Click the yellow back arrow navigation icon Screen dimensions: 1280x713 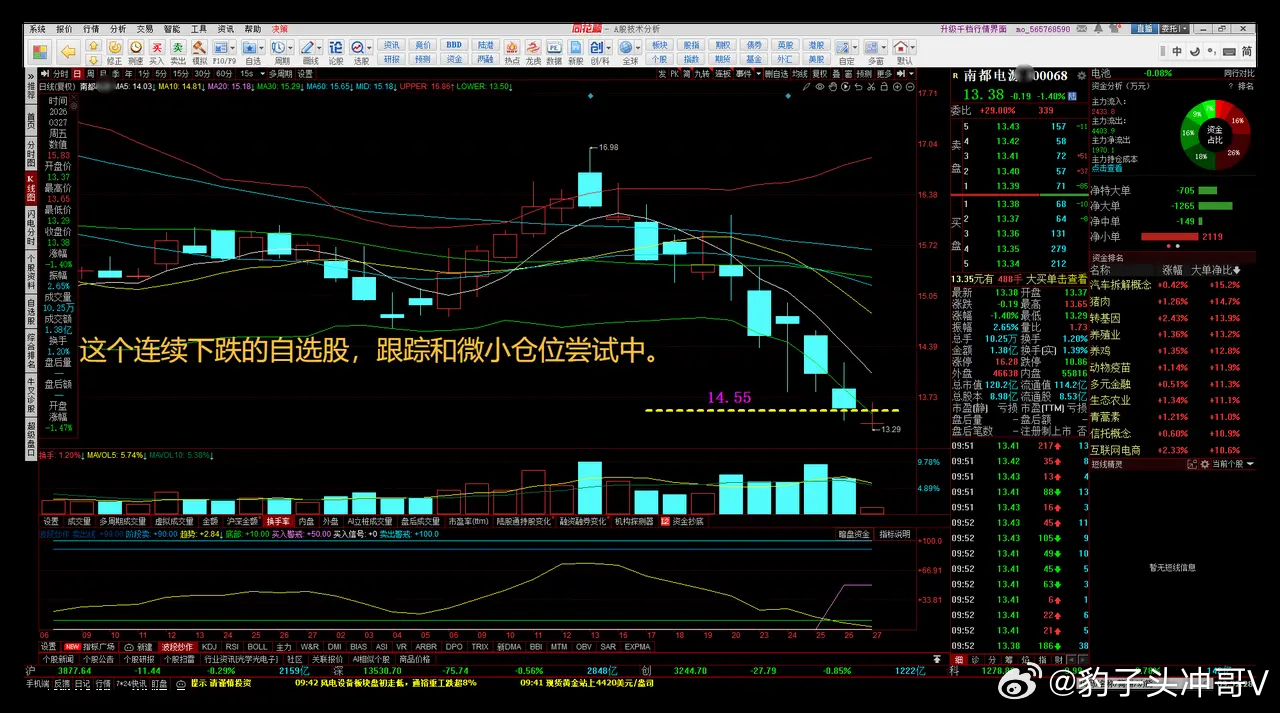point(67,49)
